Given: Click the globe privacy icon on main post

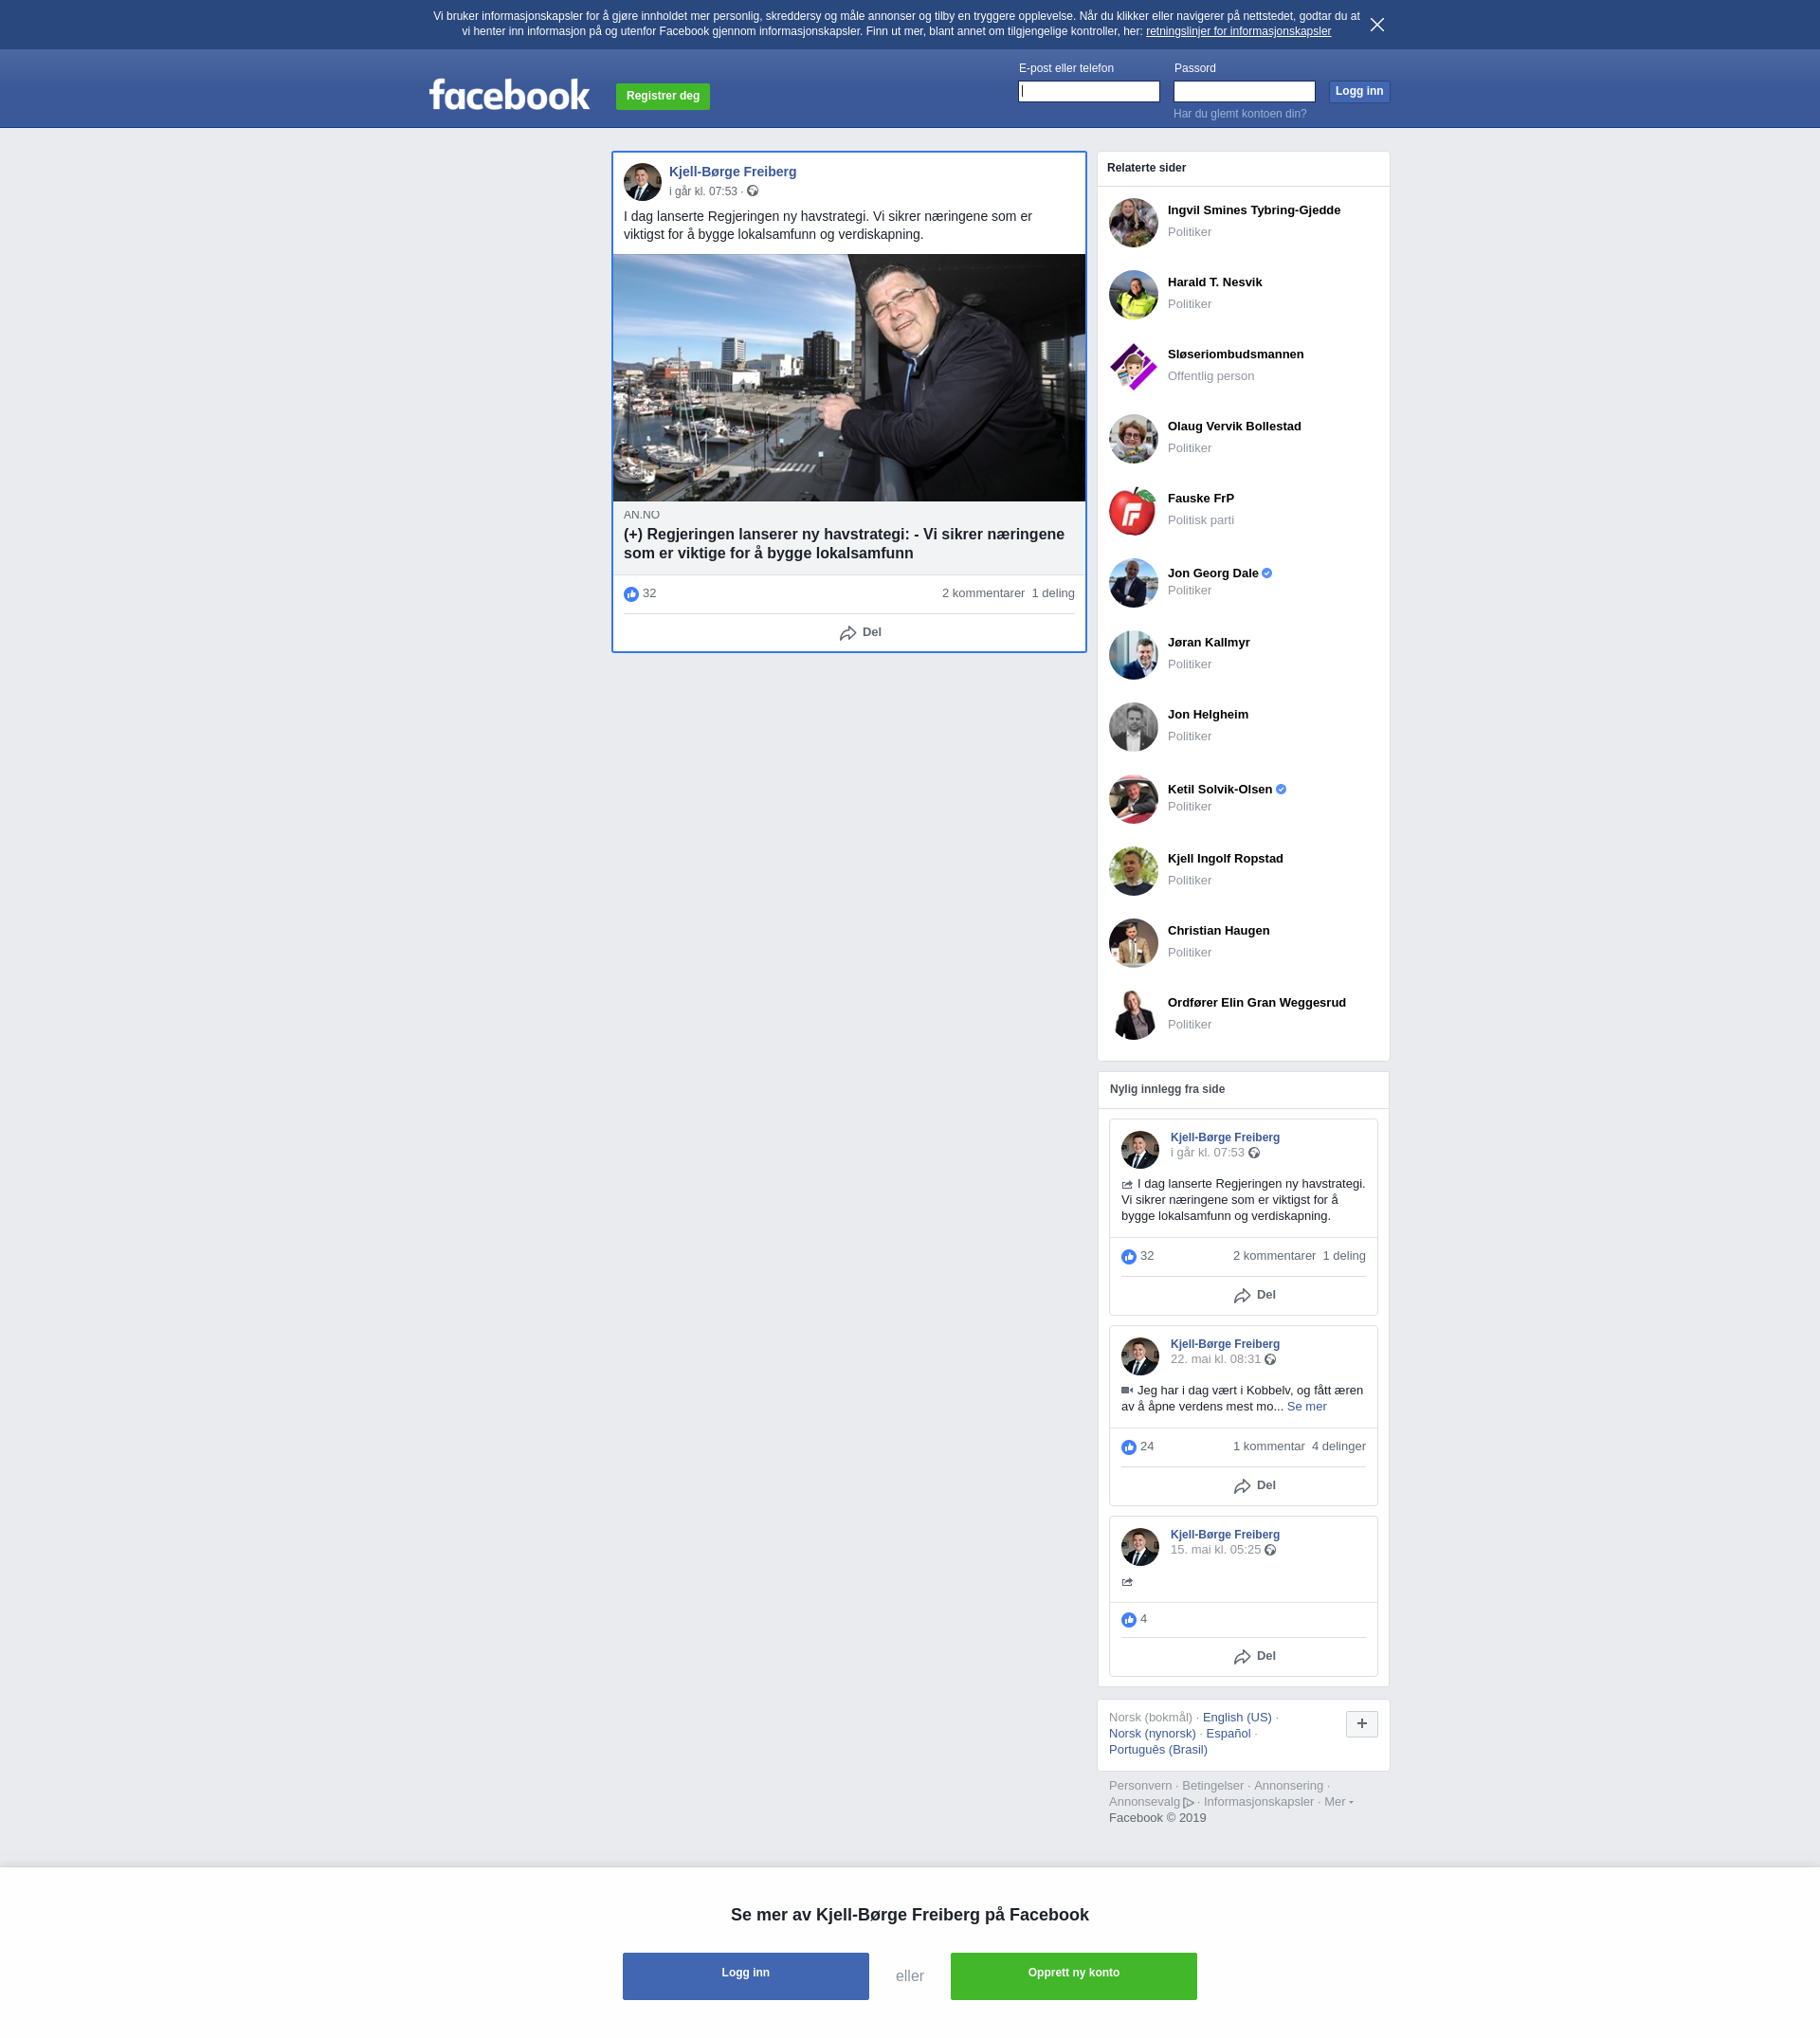Looking at the screenshot, I should [753, 191].
